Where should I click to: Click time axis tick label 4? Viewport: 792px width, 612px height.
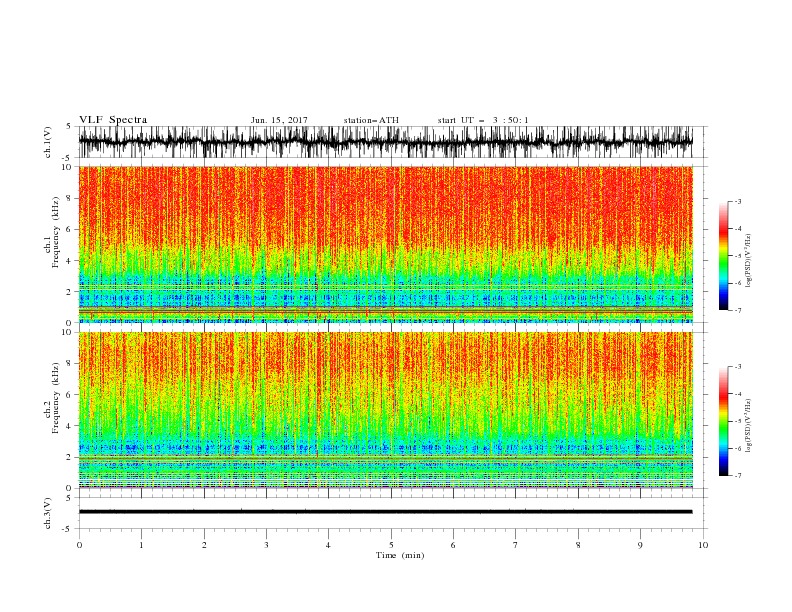(328, 545)
